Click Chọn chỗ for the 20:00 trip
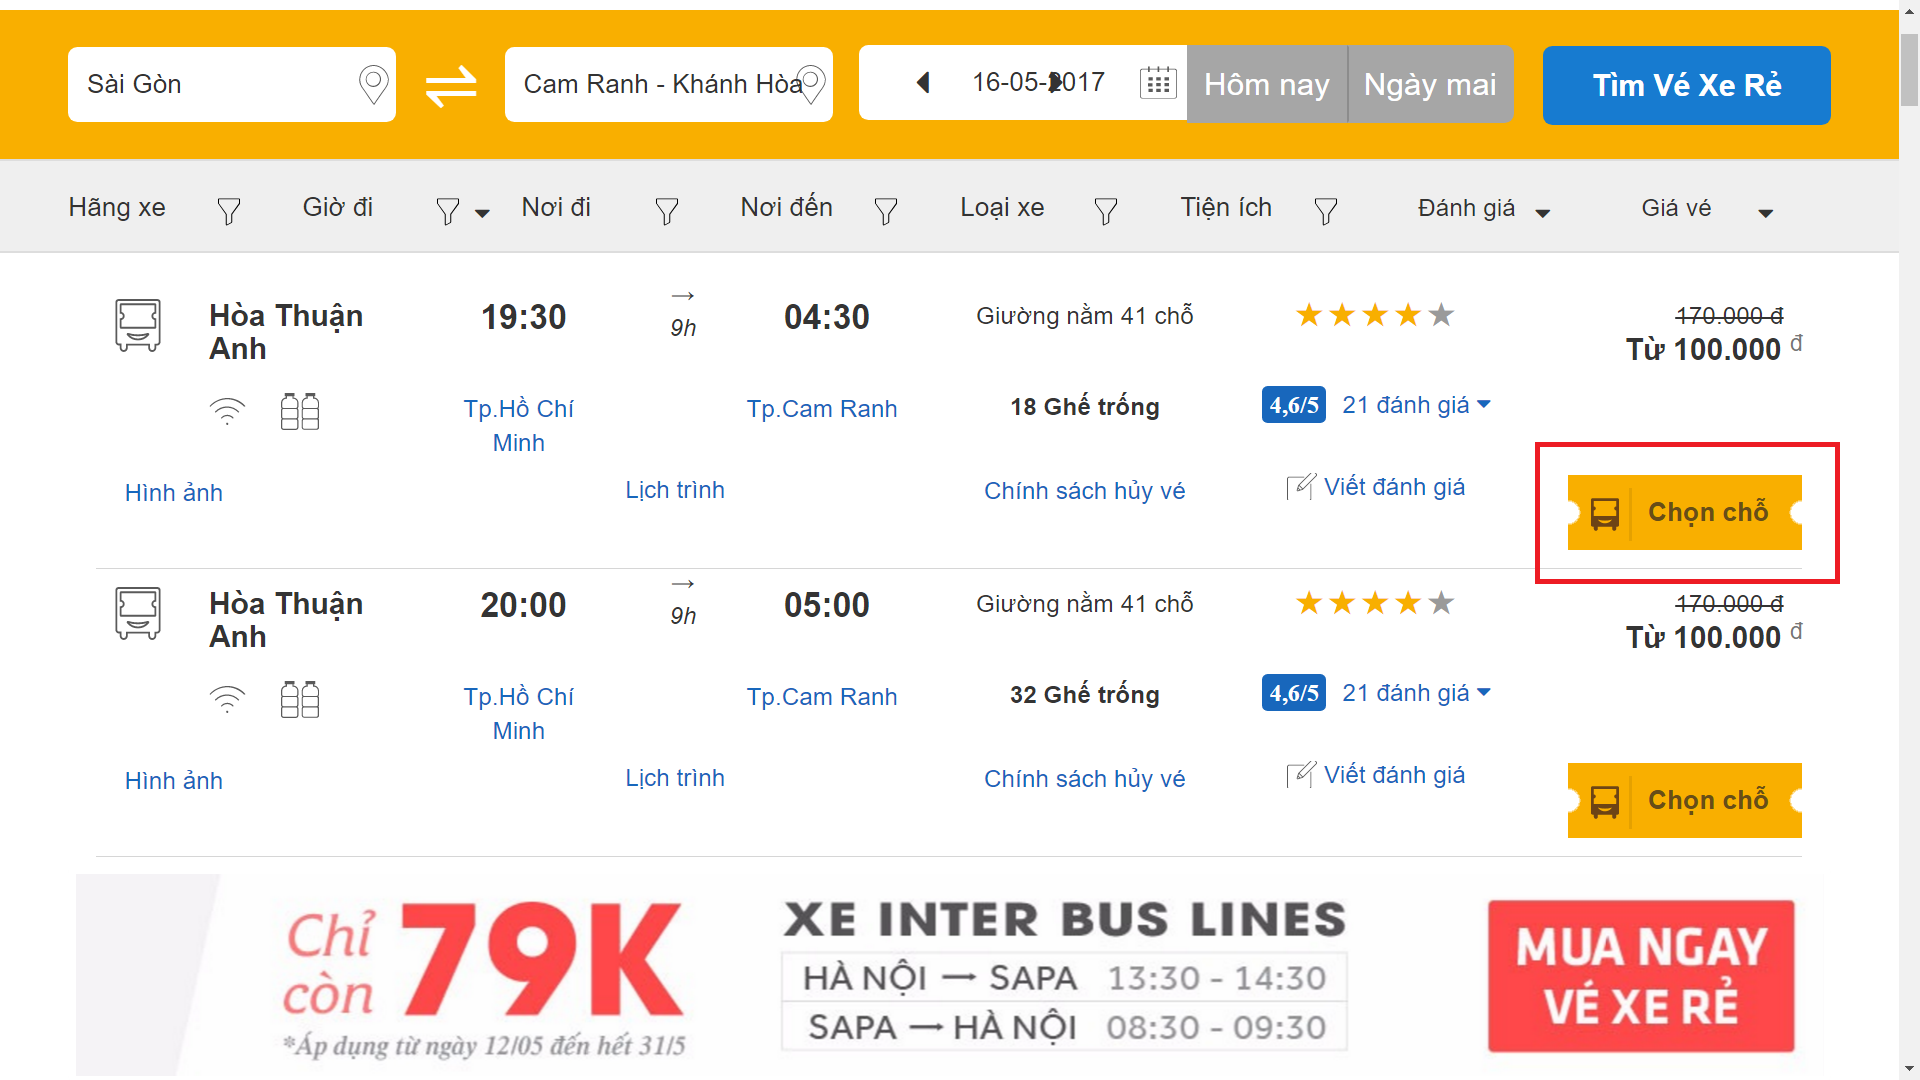The width and height of the screenshot is (1920, 1080). pos(1684,800)
